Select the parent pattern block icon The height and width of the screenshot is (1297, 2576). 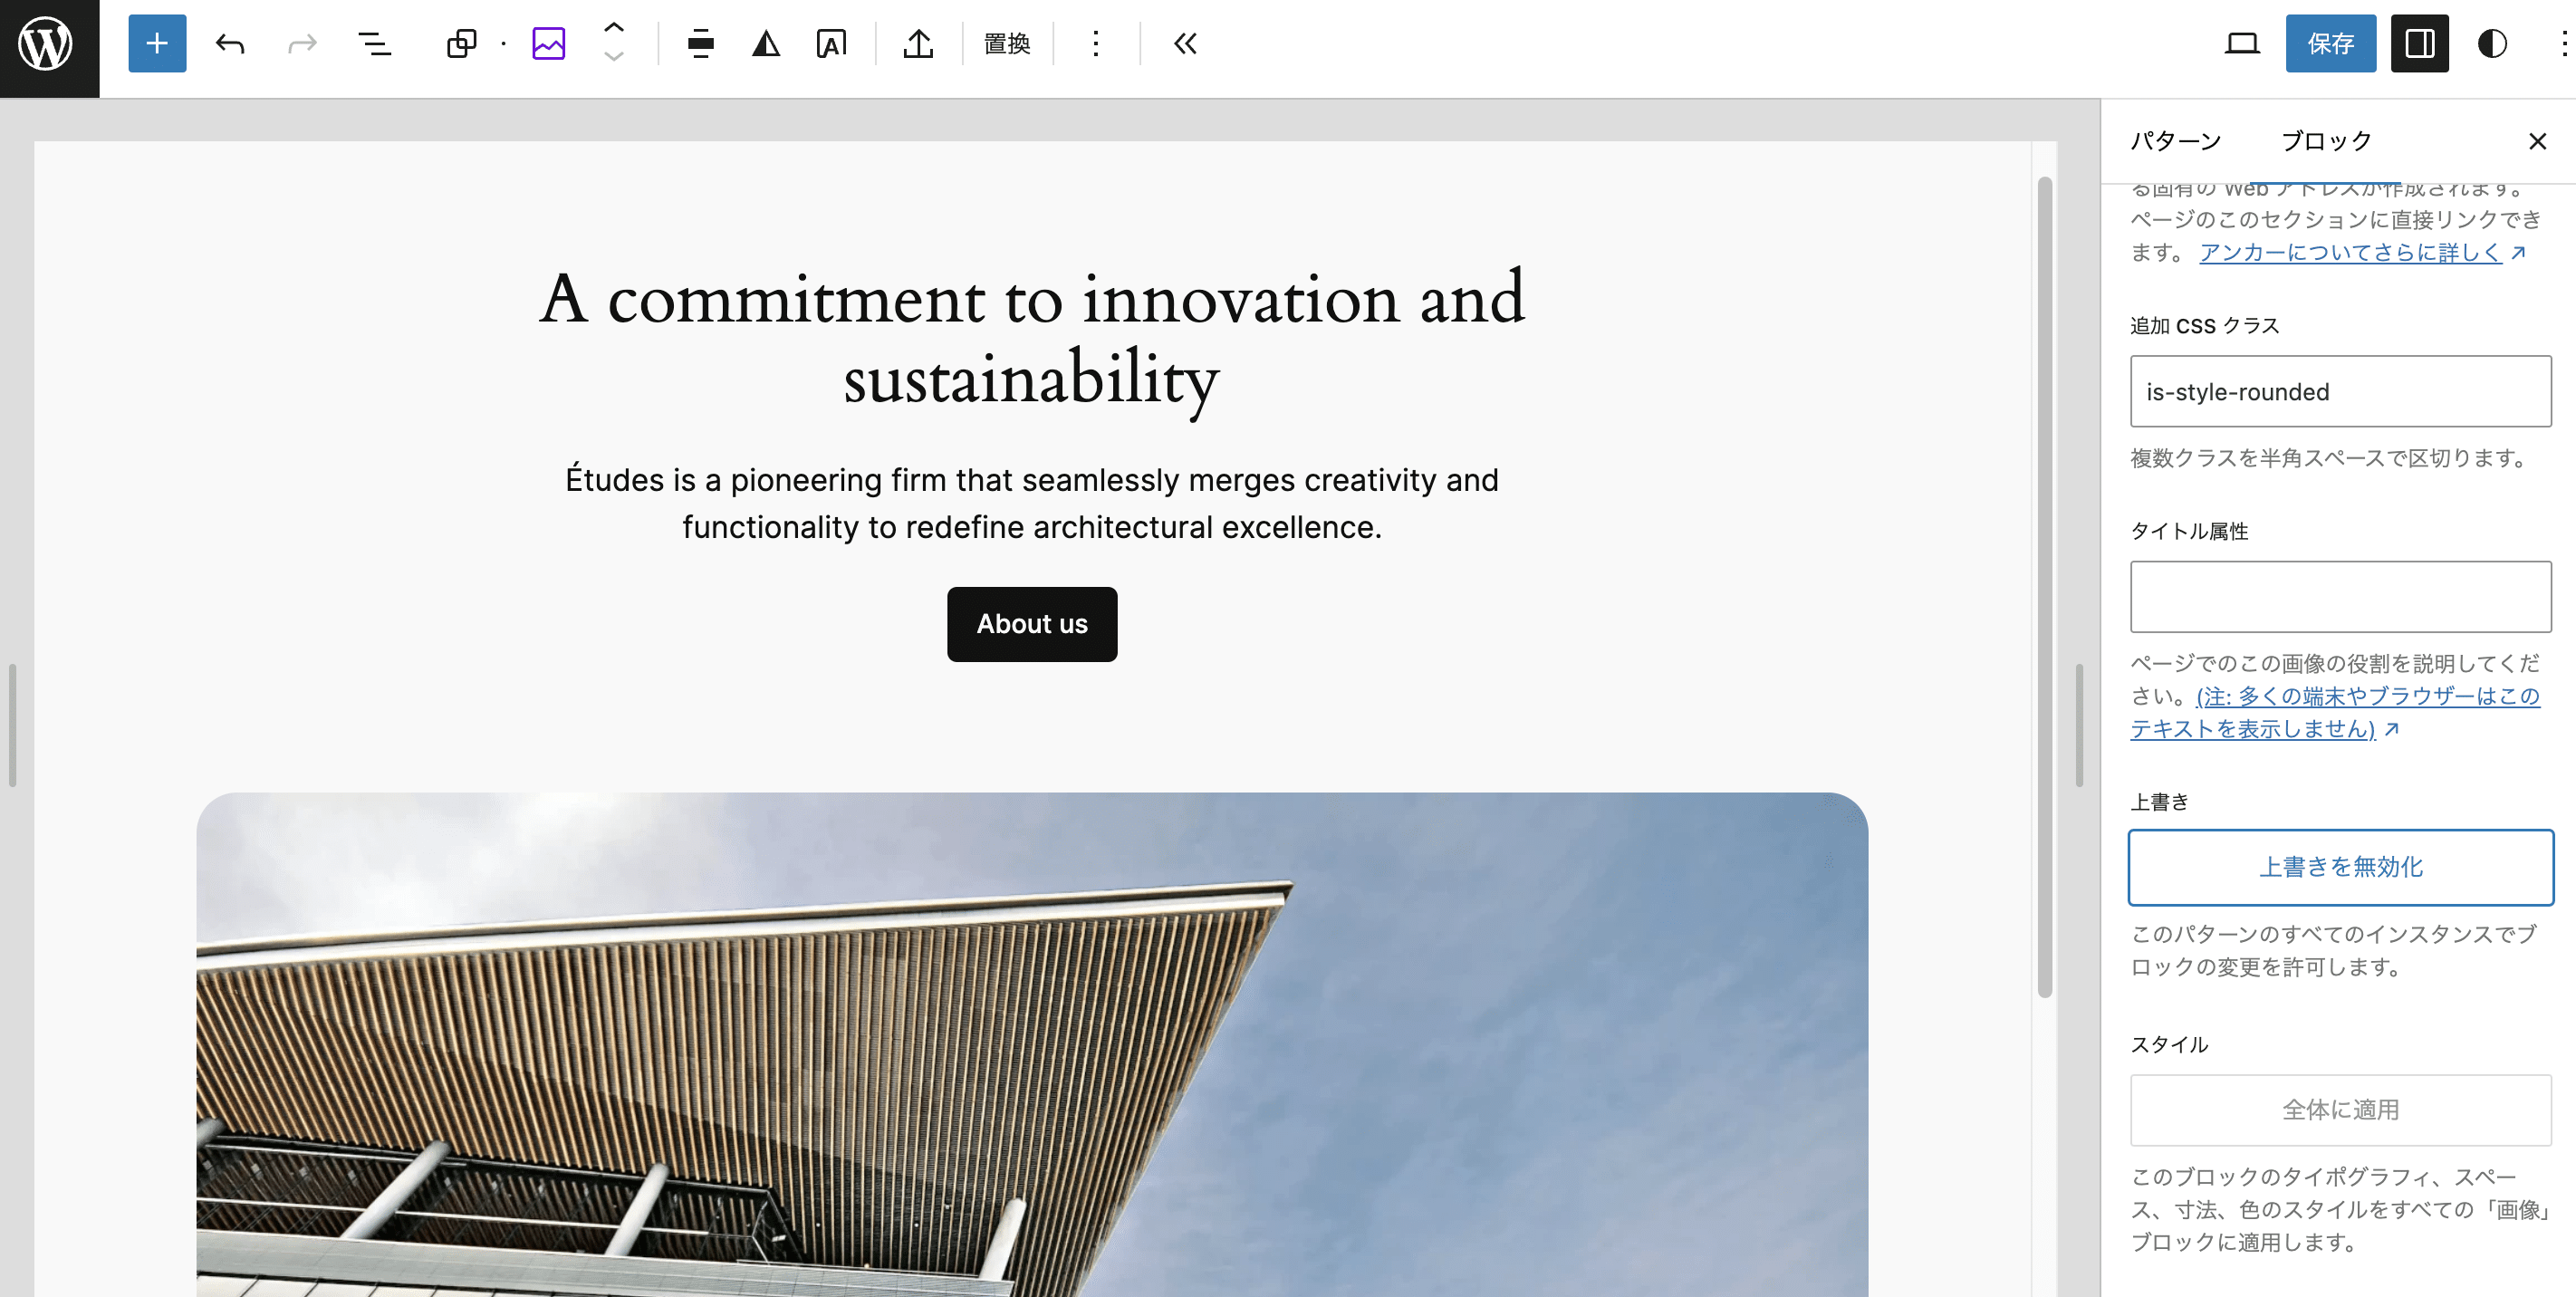(x=461, y=44)
